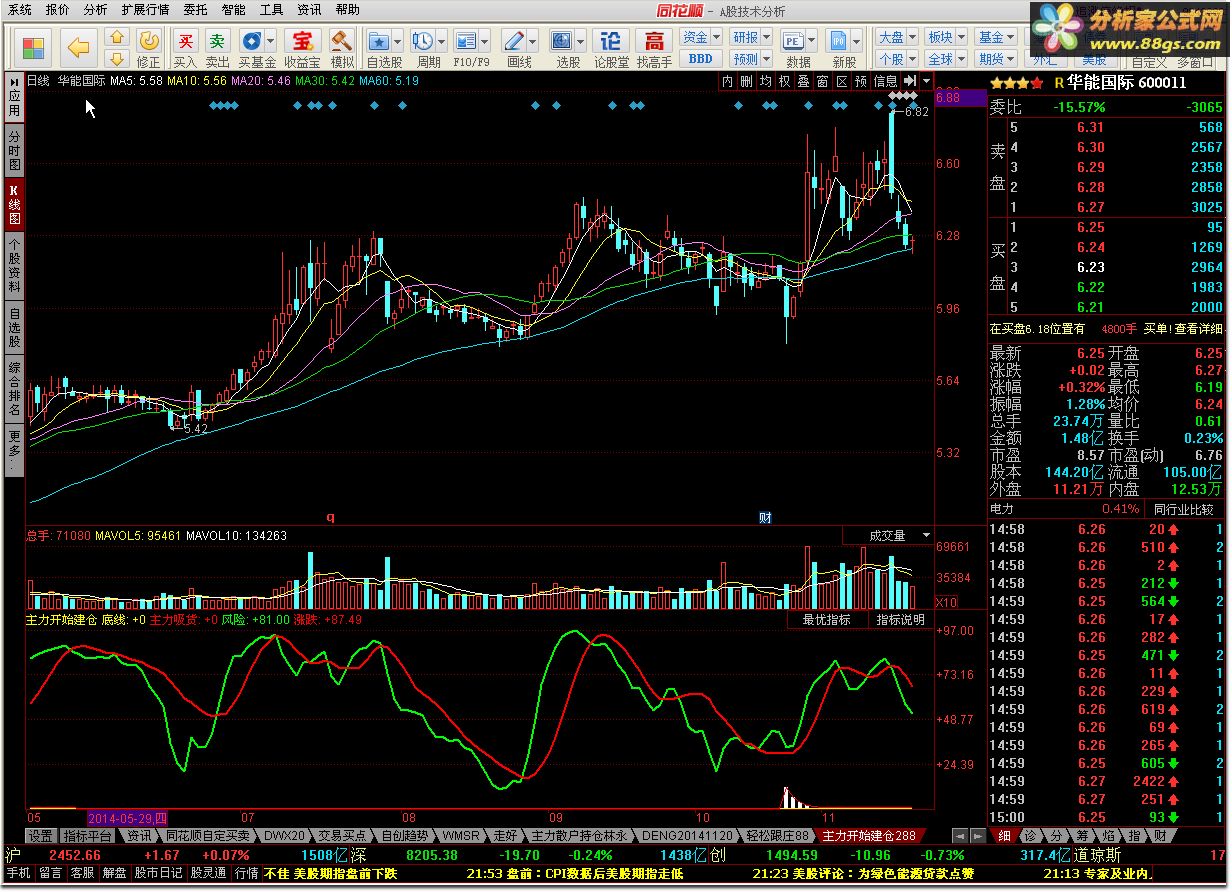
Task: Click the 修正 refresh icon
Action: [x=148, y=40]
